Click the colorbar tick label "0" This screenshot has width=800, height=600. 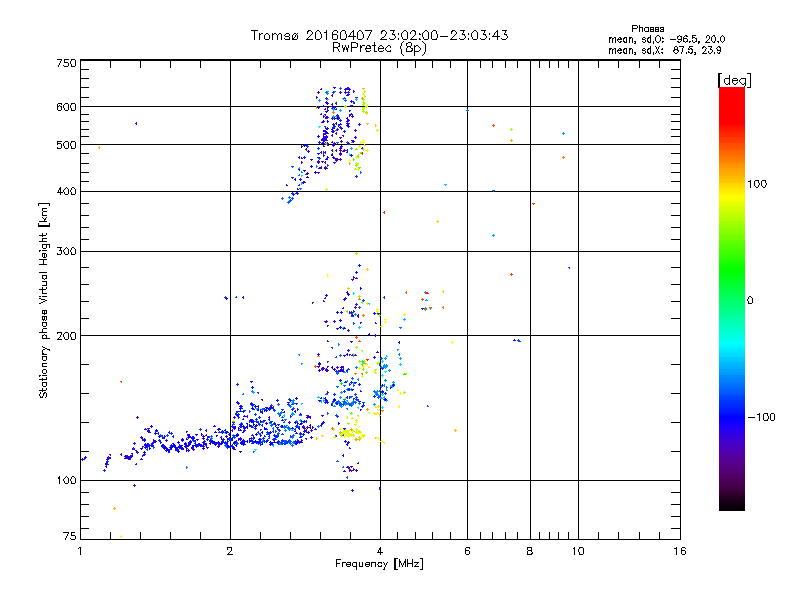pos(749,301)
